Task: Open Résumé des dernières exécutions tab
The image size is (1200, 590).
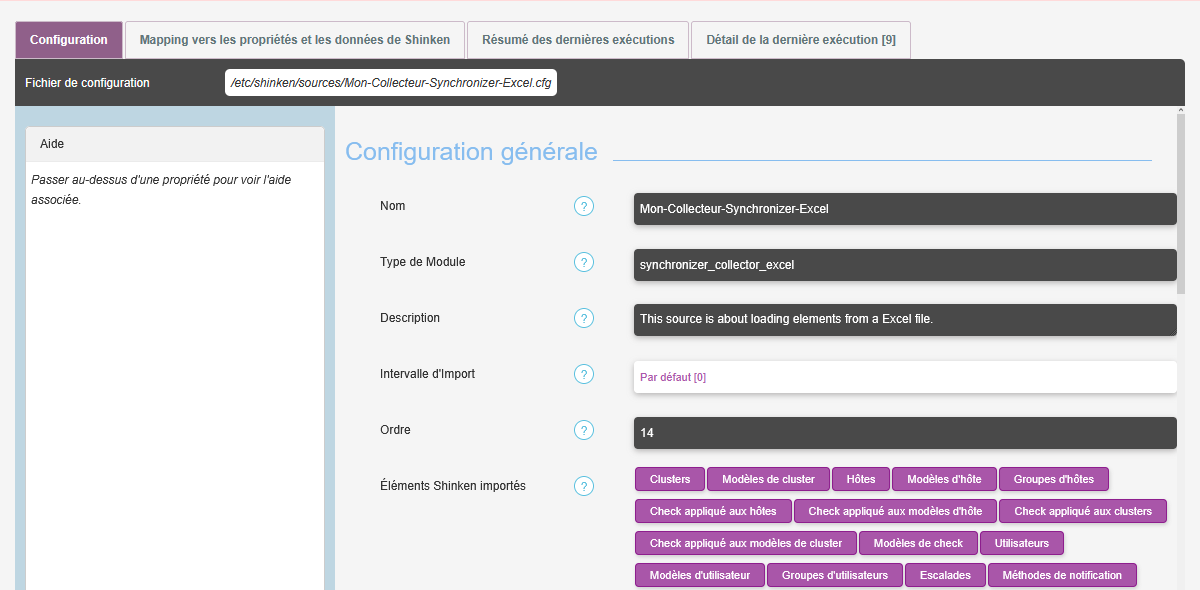Action: click(578, 40)
